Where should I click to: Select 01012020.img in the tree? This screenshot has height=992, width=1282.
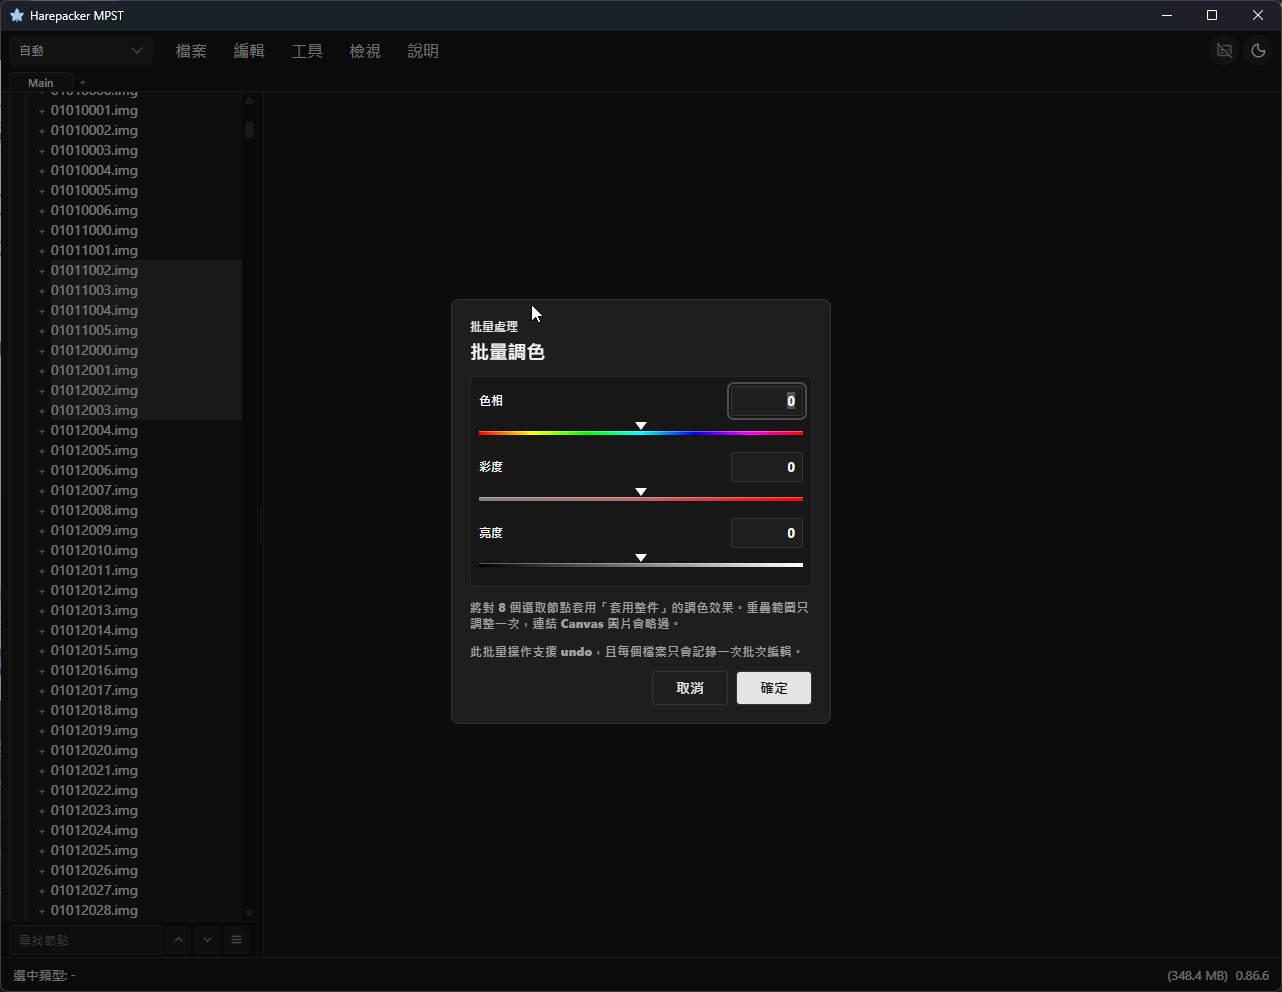coord(94,750)
